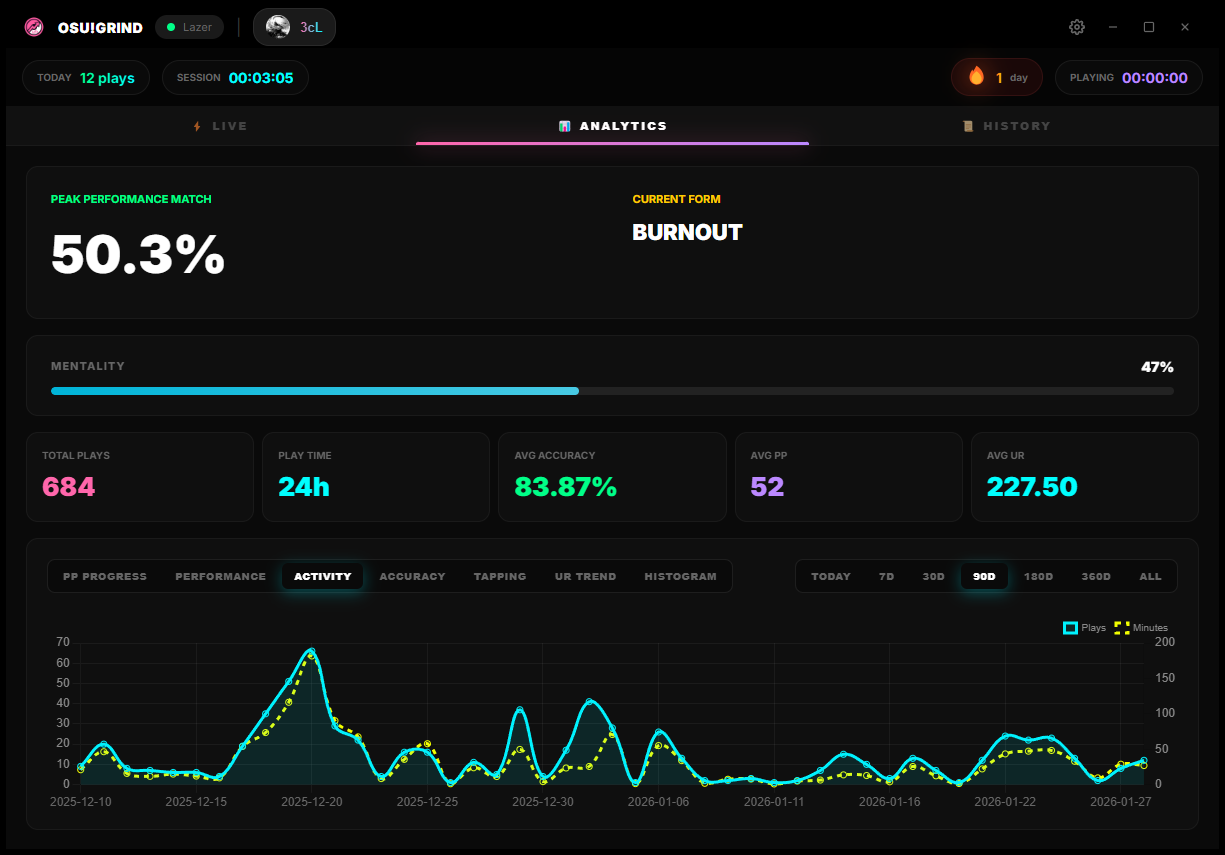The image size is (1225, 855).
Task: Click the SESSION timer display
Action: coord(235,77)
